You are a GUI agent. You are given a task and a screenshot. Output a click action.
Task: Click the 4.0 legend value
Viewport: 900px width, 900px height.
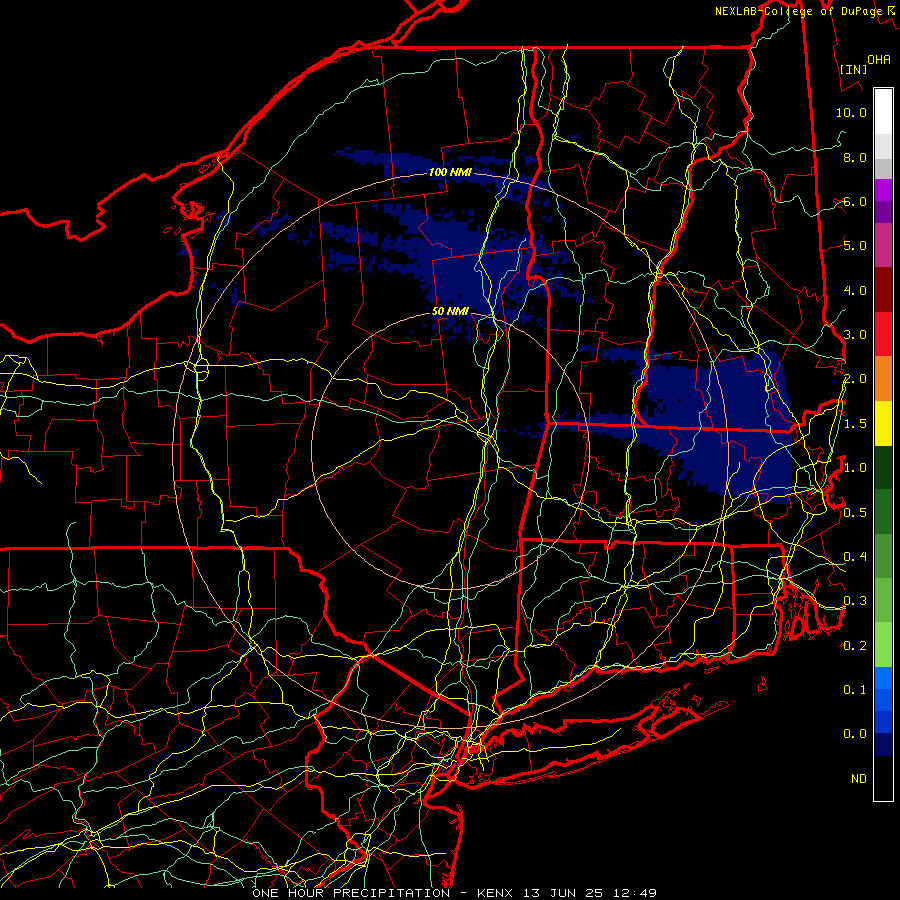(x=855, y=290)
